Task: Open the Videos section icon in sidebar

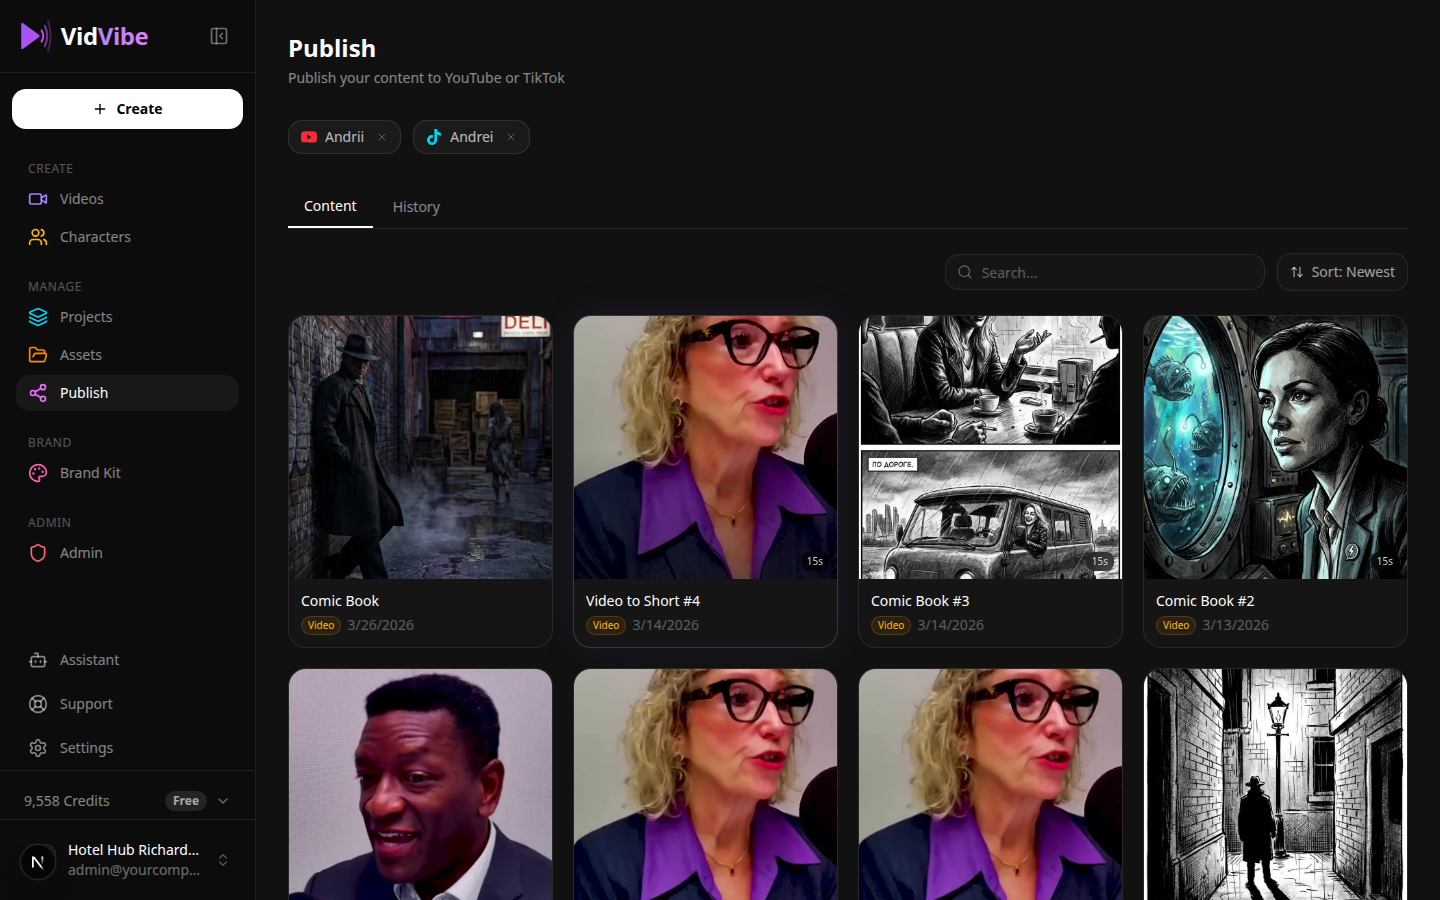Action: tap(37, 199)
